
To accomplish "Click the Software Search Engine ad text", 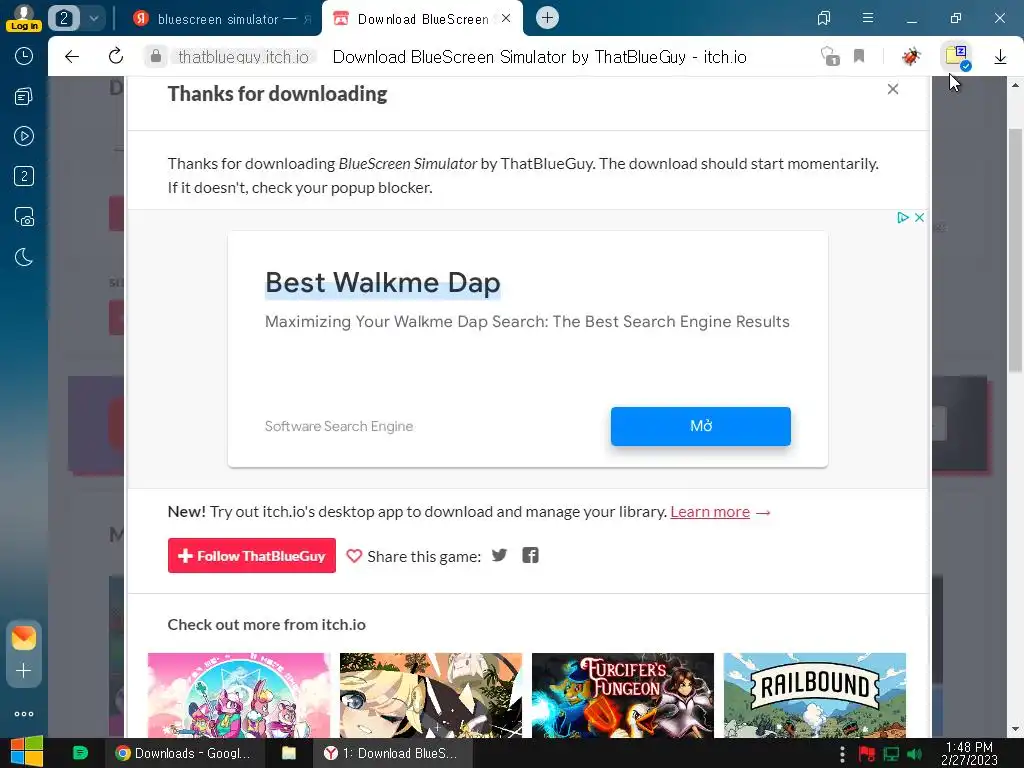I will 339,426.
